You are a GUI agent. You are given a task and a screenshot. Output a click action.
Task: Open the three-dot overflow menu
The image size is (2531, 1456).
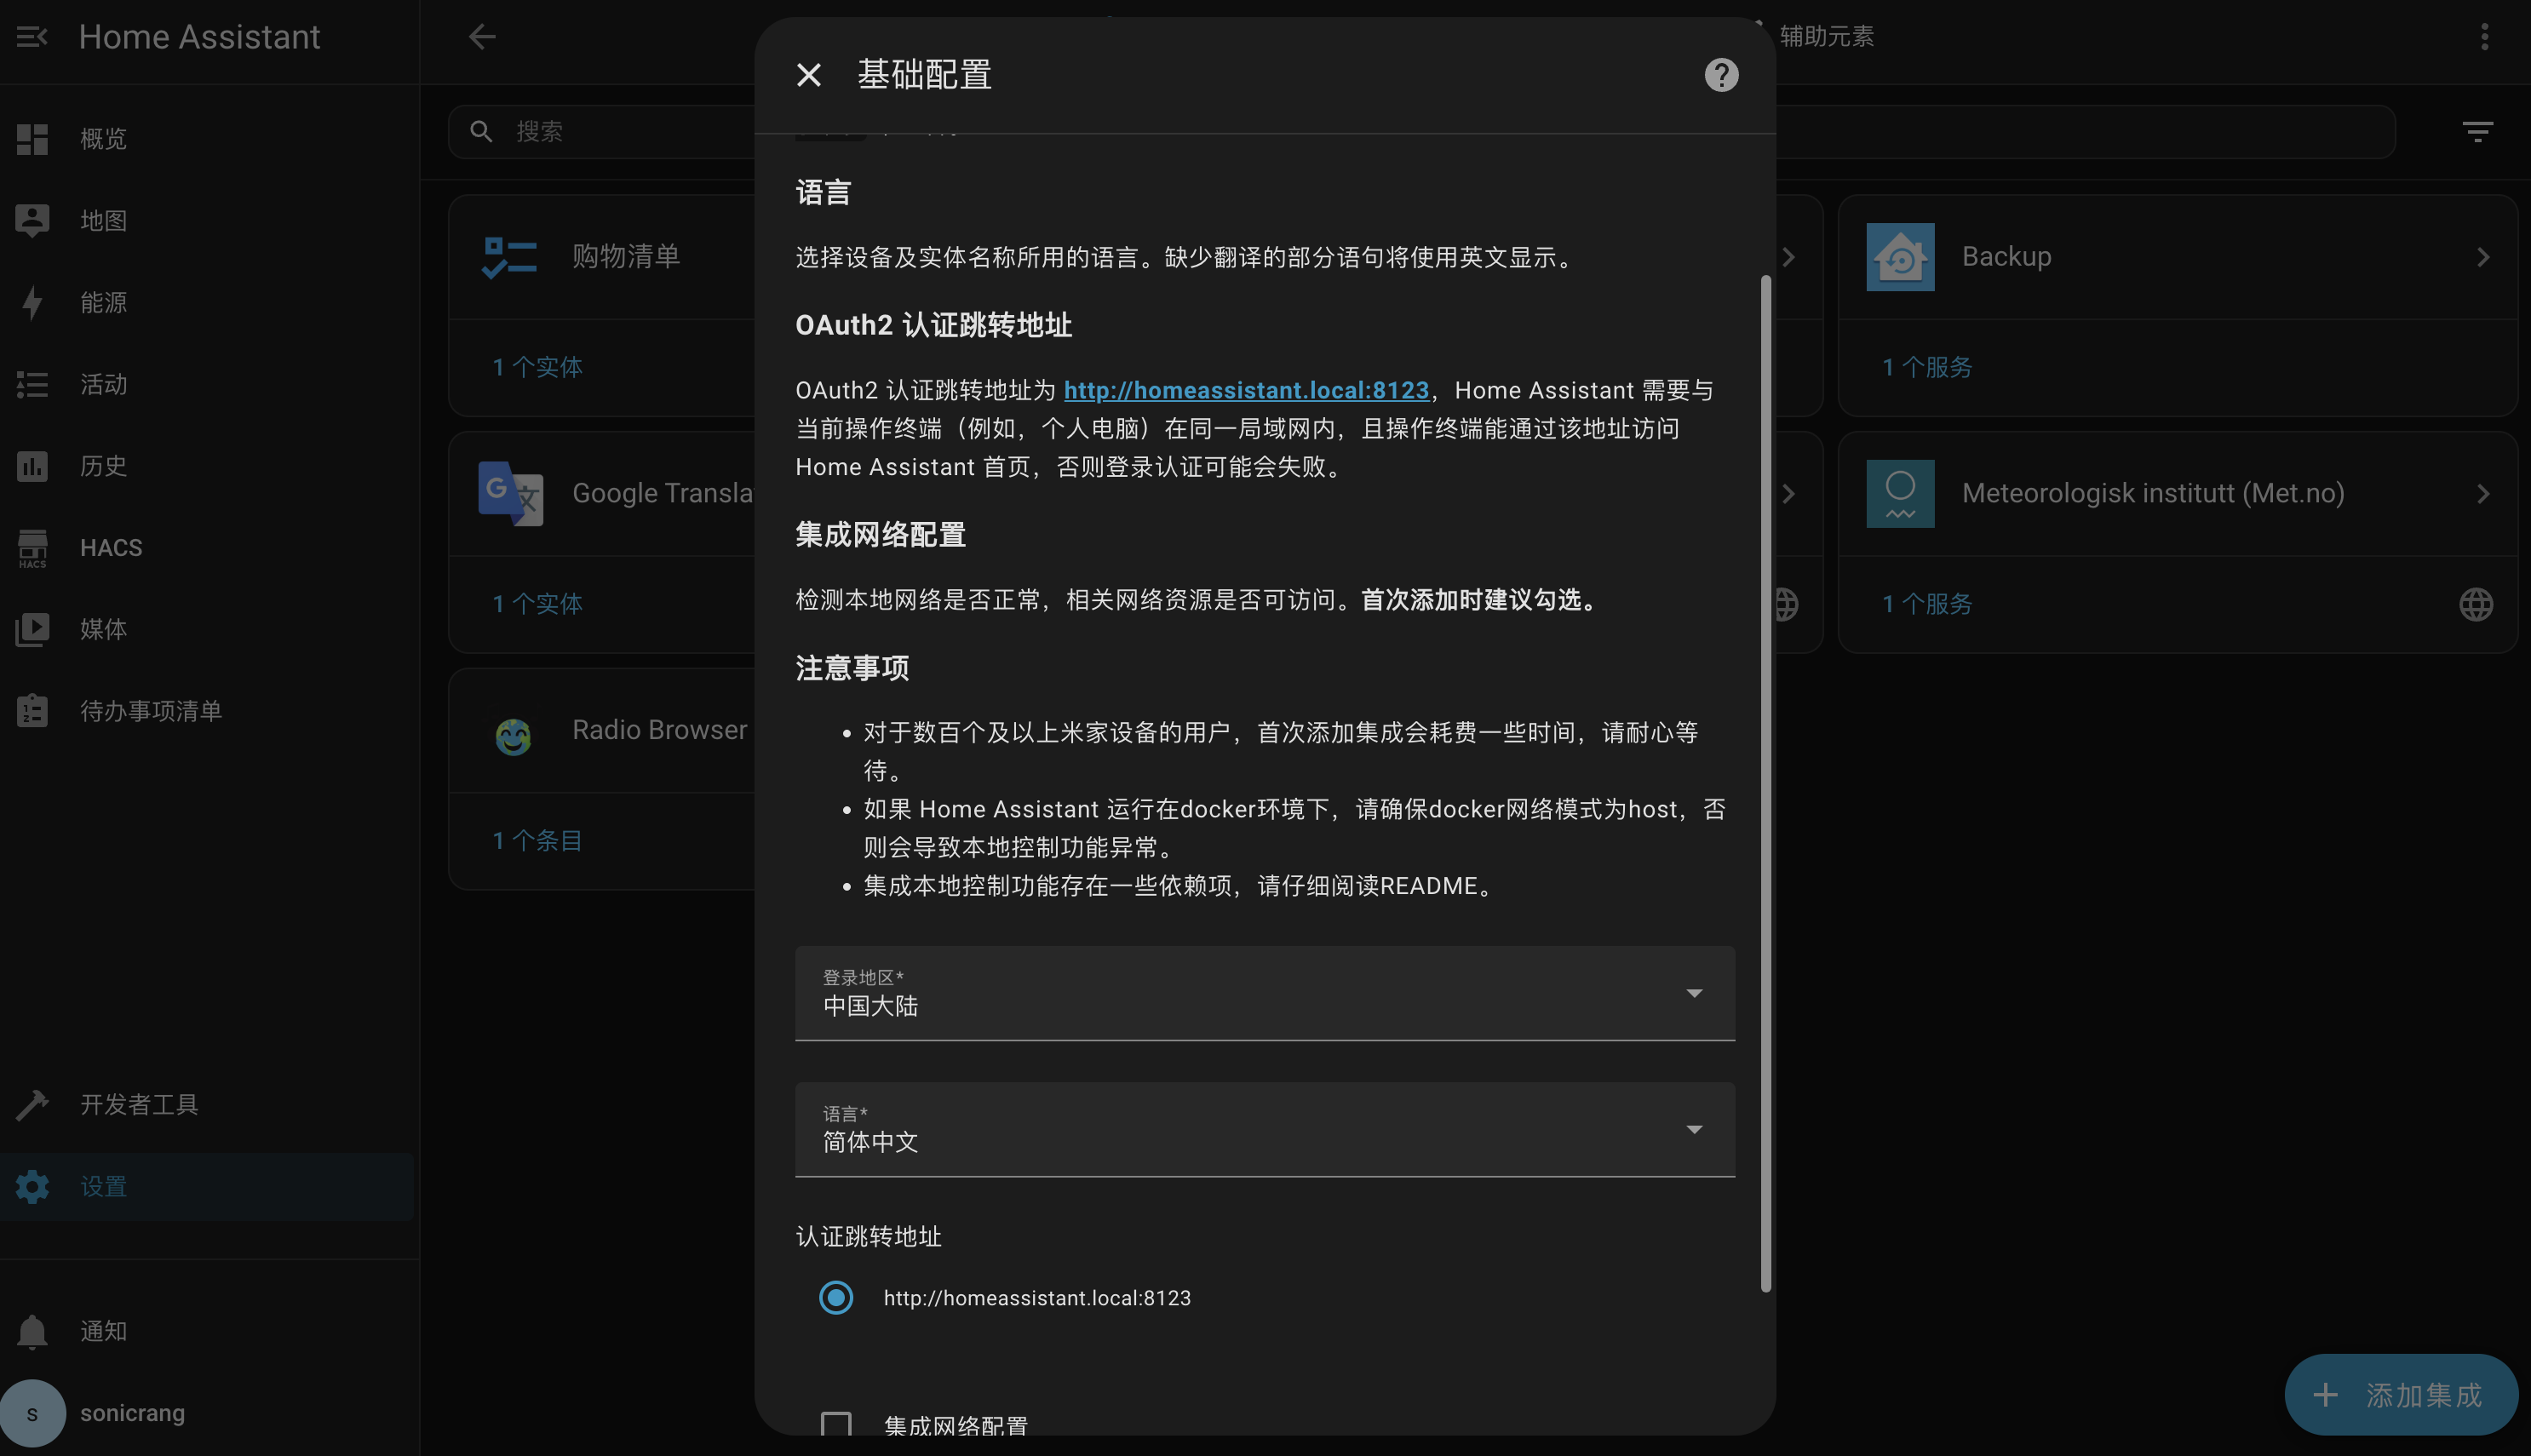tap(2484, 37)
